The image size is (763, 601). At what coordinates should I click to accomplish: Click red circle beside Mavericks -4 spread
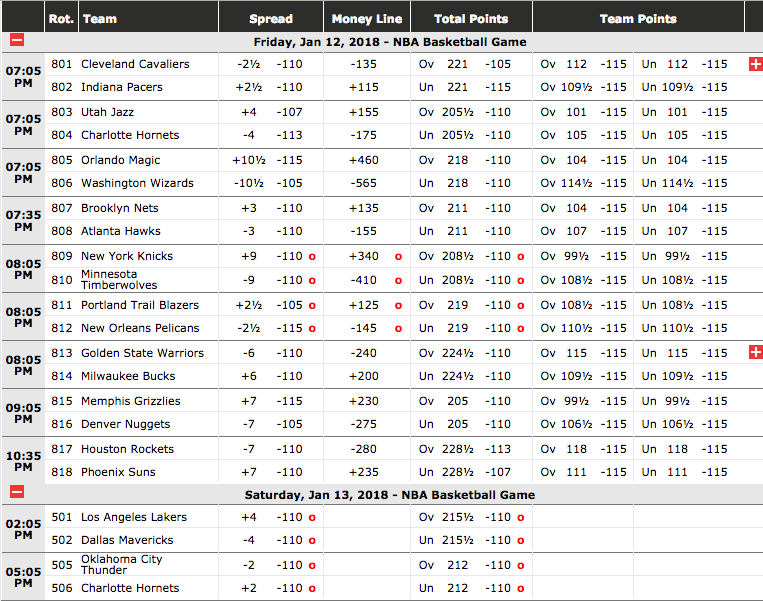312,541
